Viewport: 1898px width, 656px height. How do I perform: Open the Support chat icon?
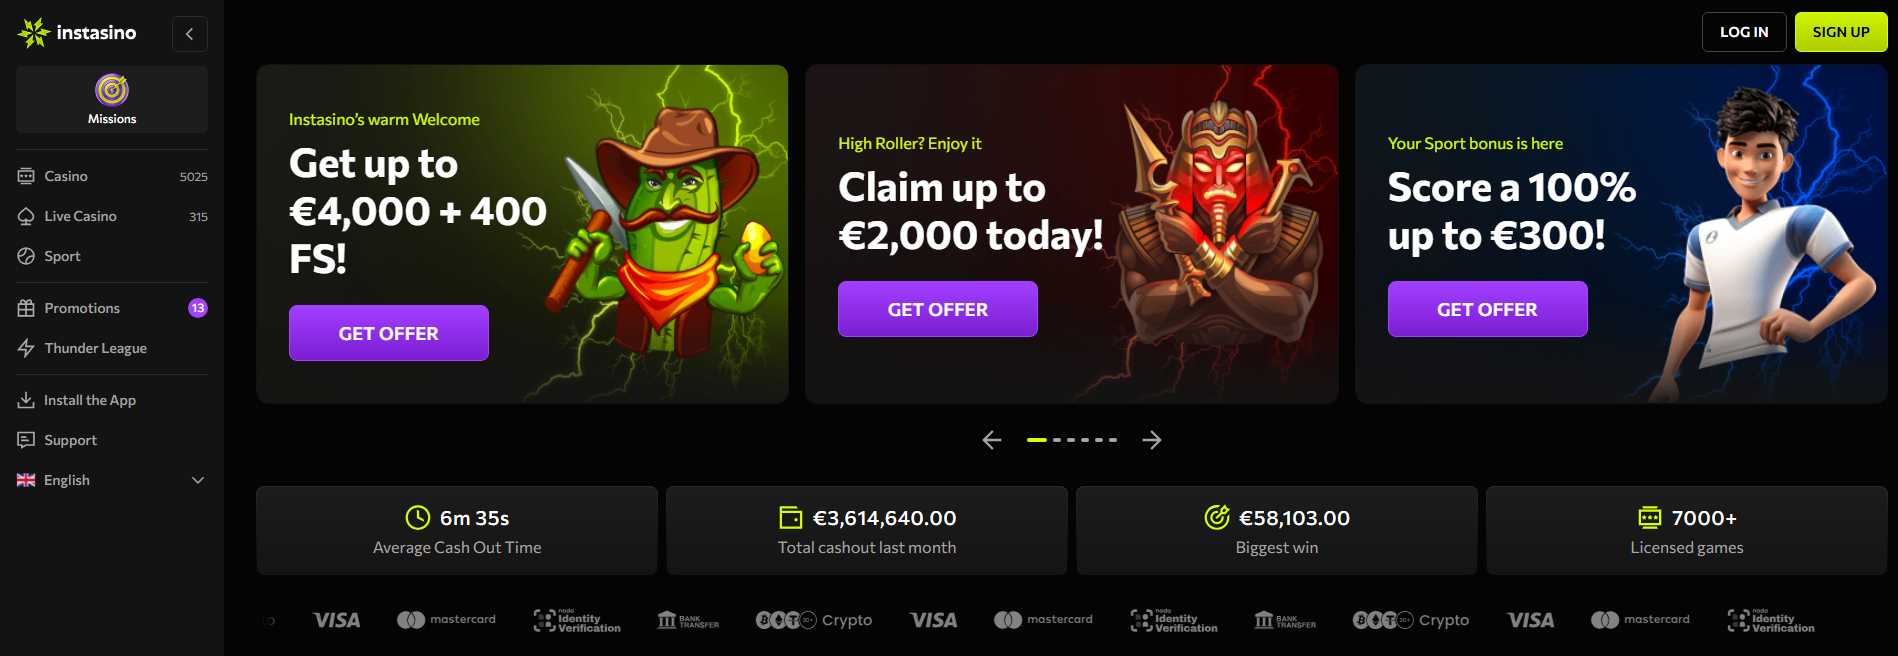coord(26,440)
